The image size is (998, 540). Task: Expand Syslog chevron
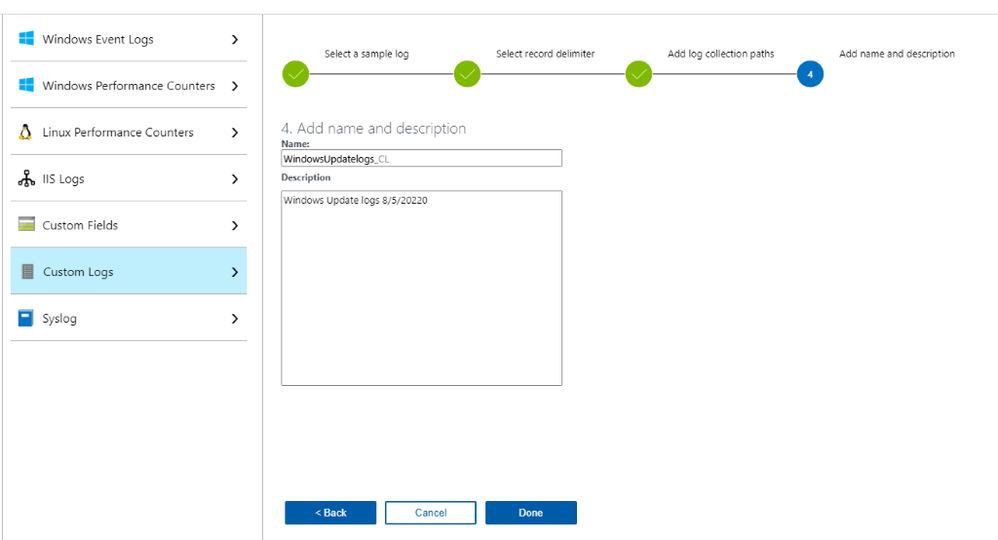235,318
